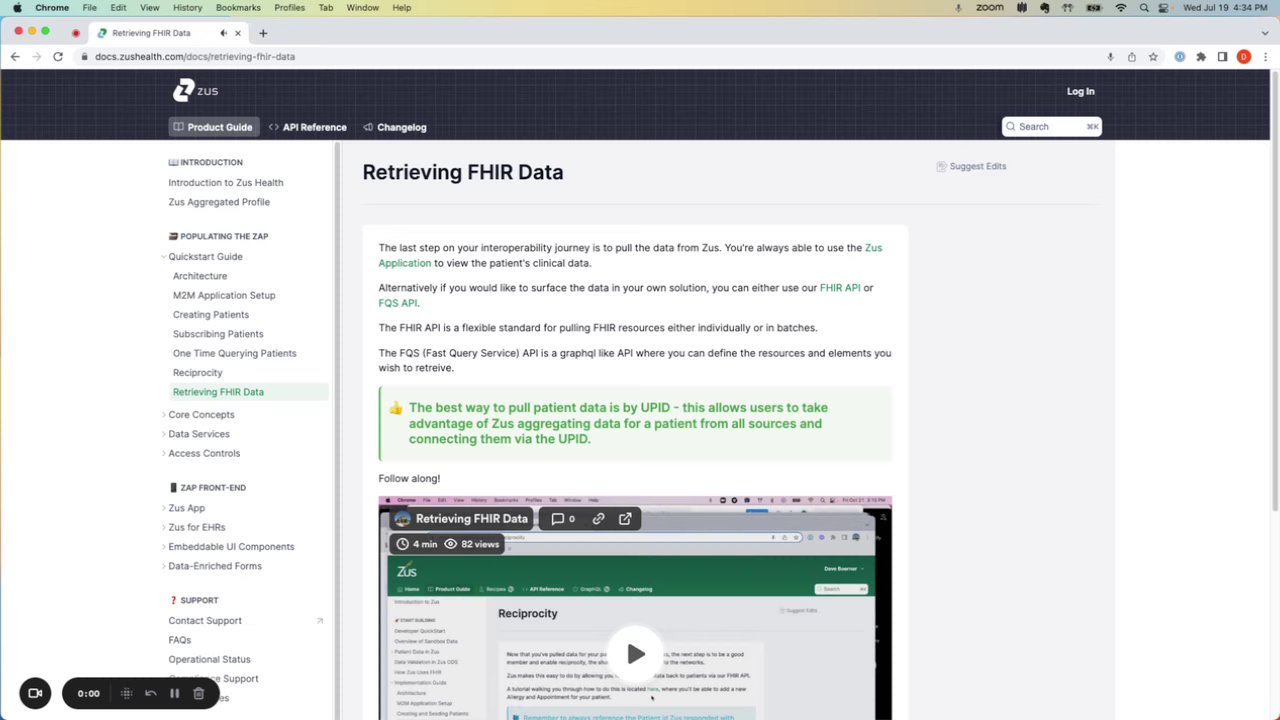Open Architecture page in sidebar

tap(200, 276)
